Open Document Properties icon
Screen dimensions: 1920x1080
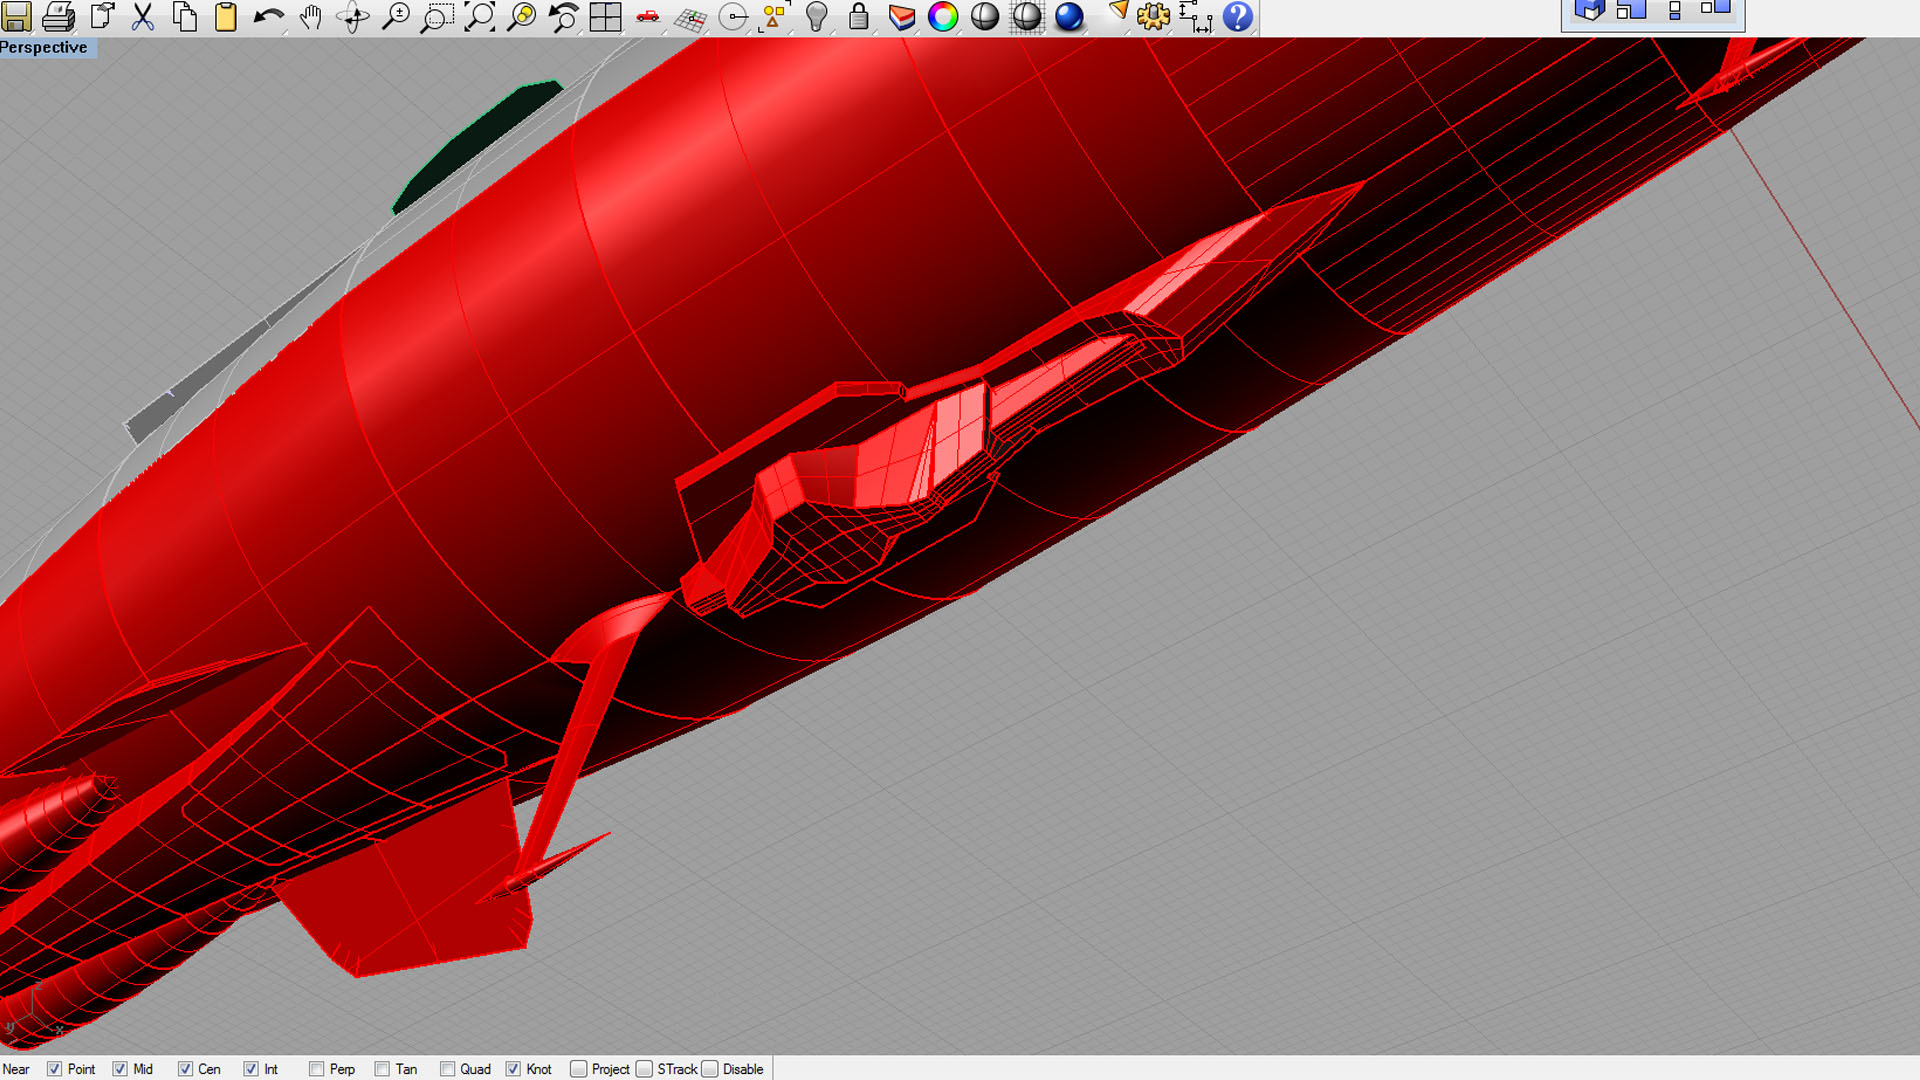pyautogui.click(x=101, y=16)
